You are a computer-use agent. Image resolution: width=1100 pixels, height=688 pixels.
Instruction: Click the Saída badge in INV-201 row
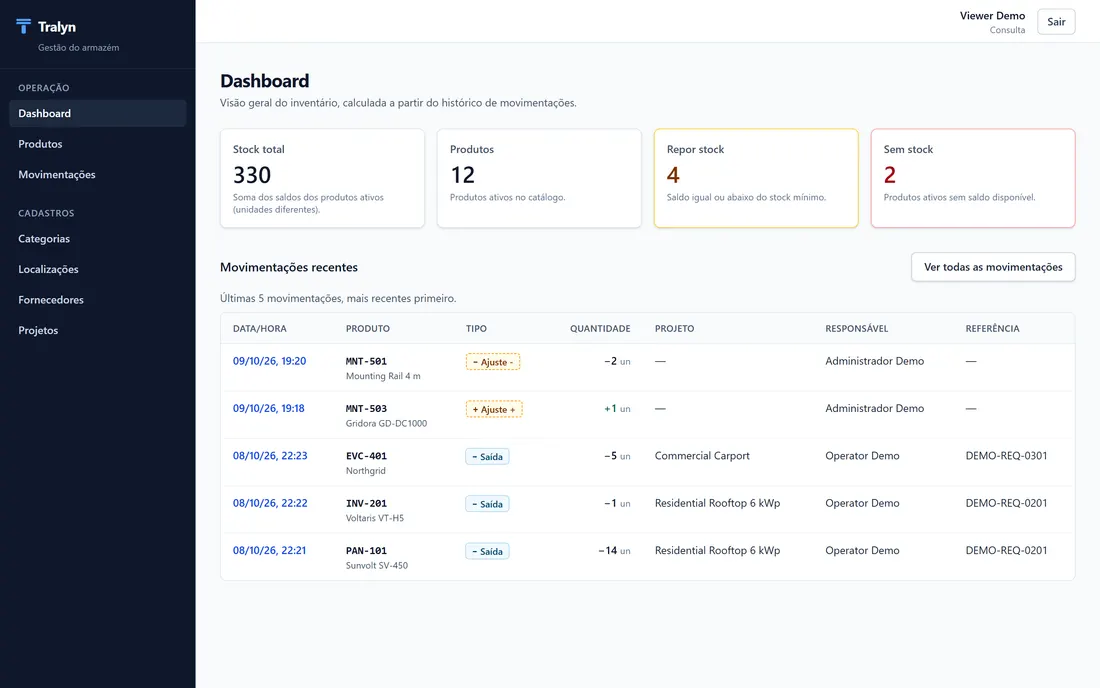[x=487, y=504]
